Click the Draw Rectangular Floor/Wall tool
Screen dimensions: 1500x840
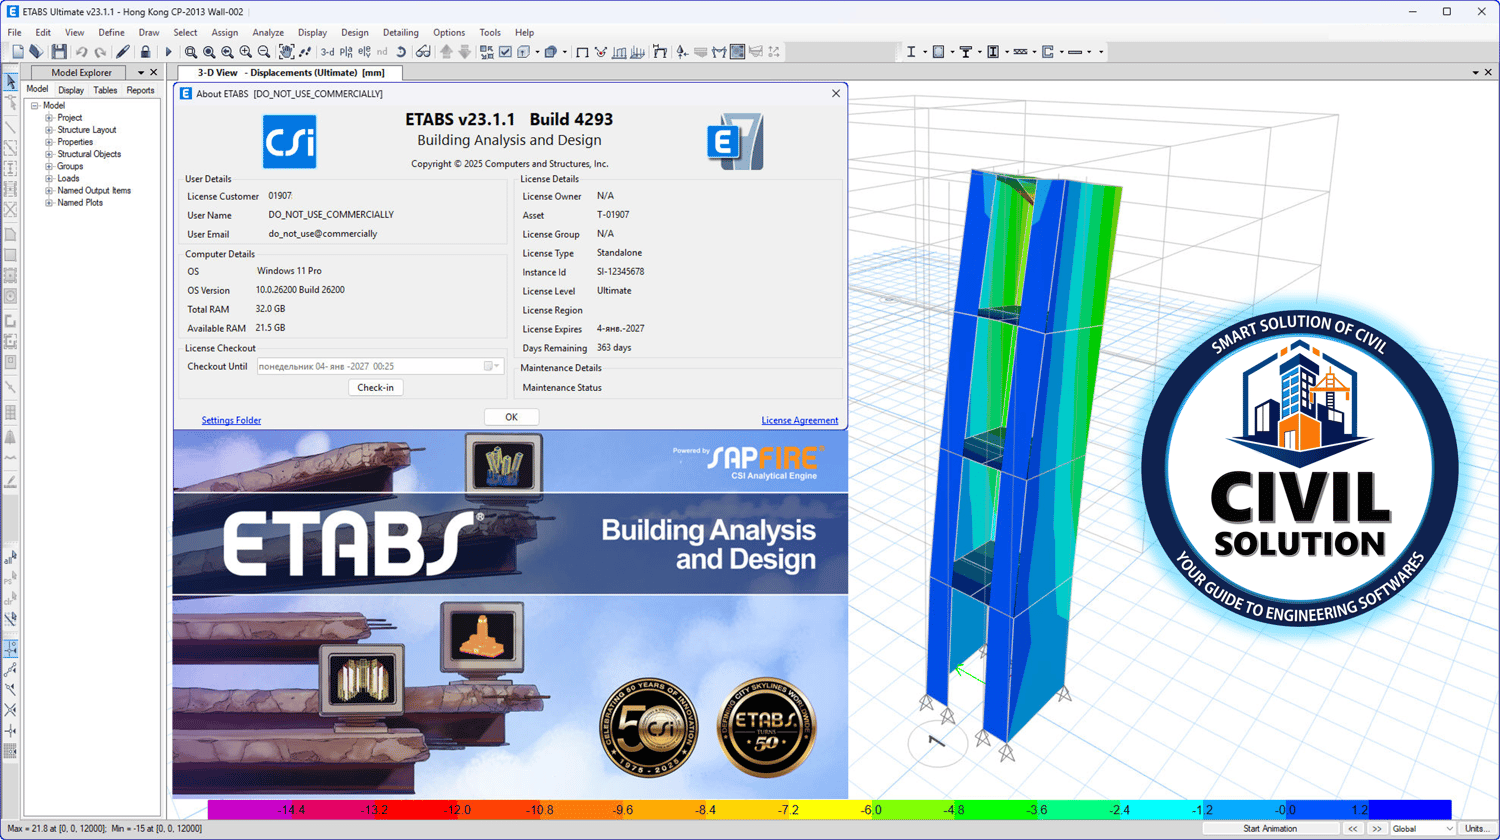point(10,254)
